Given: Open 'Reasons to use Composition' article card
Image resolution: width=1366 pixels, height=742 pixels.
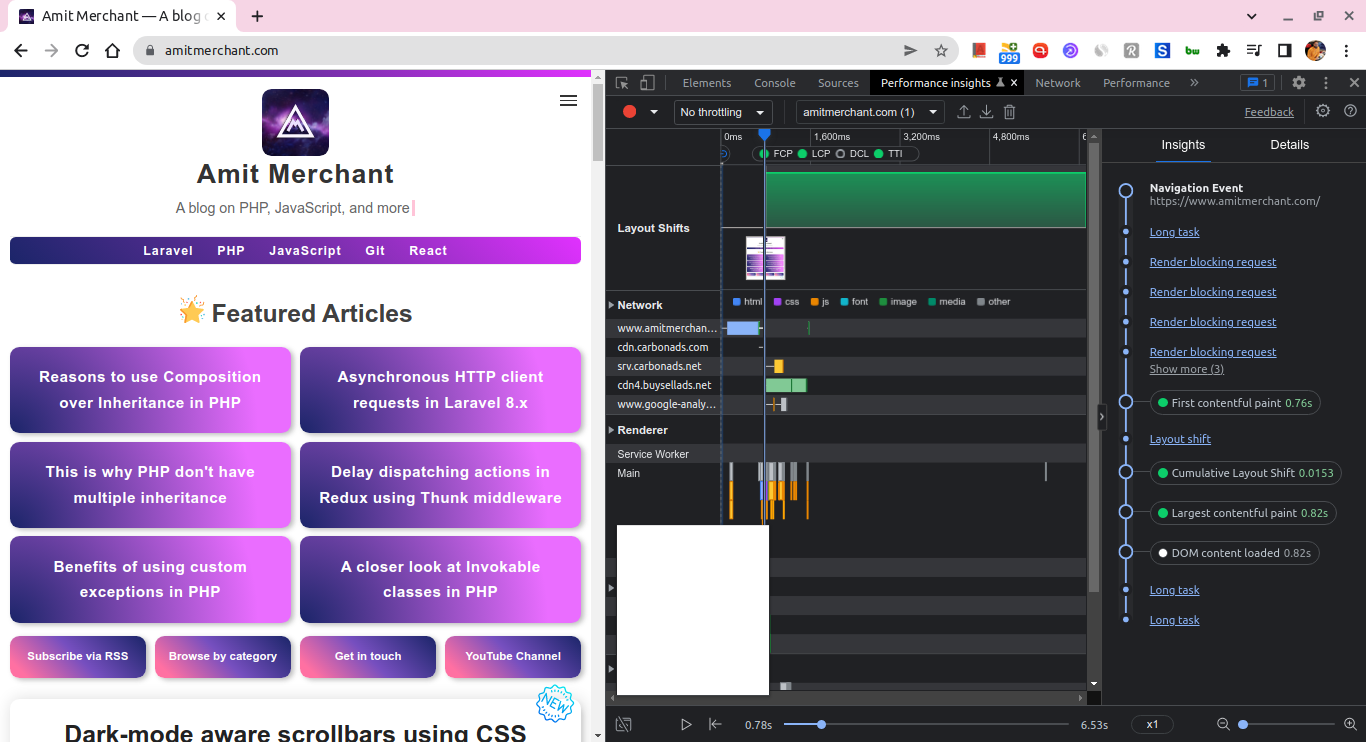Looking at the screenshot, I should (x=150, y=390).
